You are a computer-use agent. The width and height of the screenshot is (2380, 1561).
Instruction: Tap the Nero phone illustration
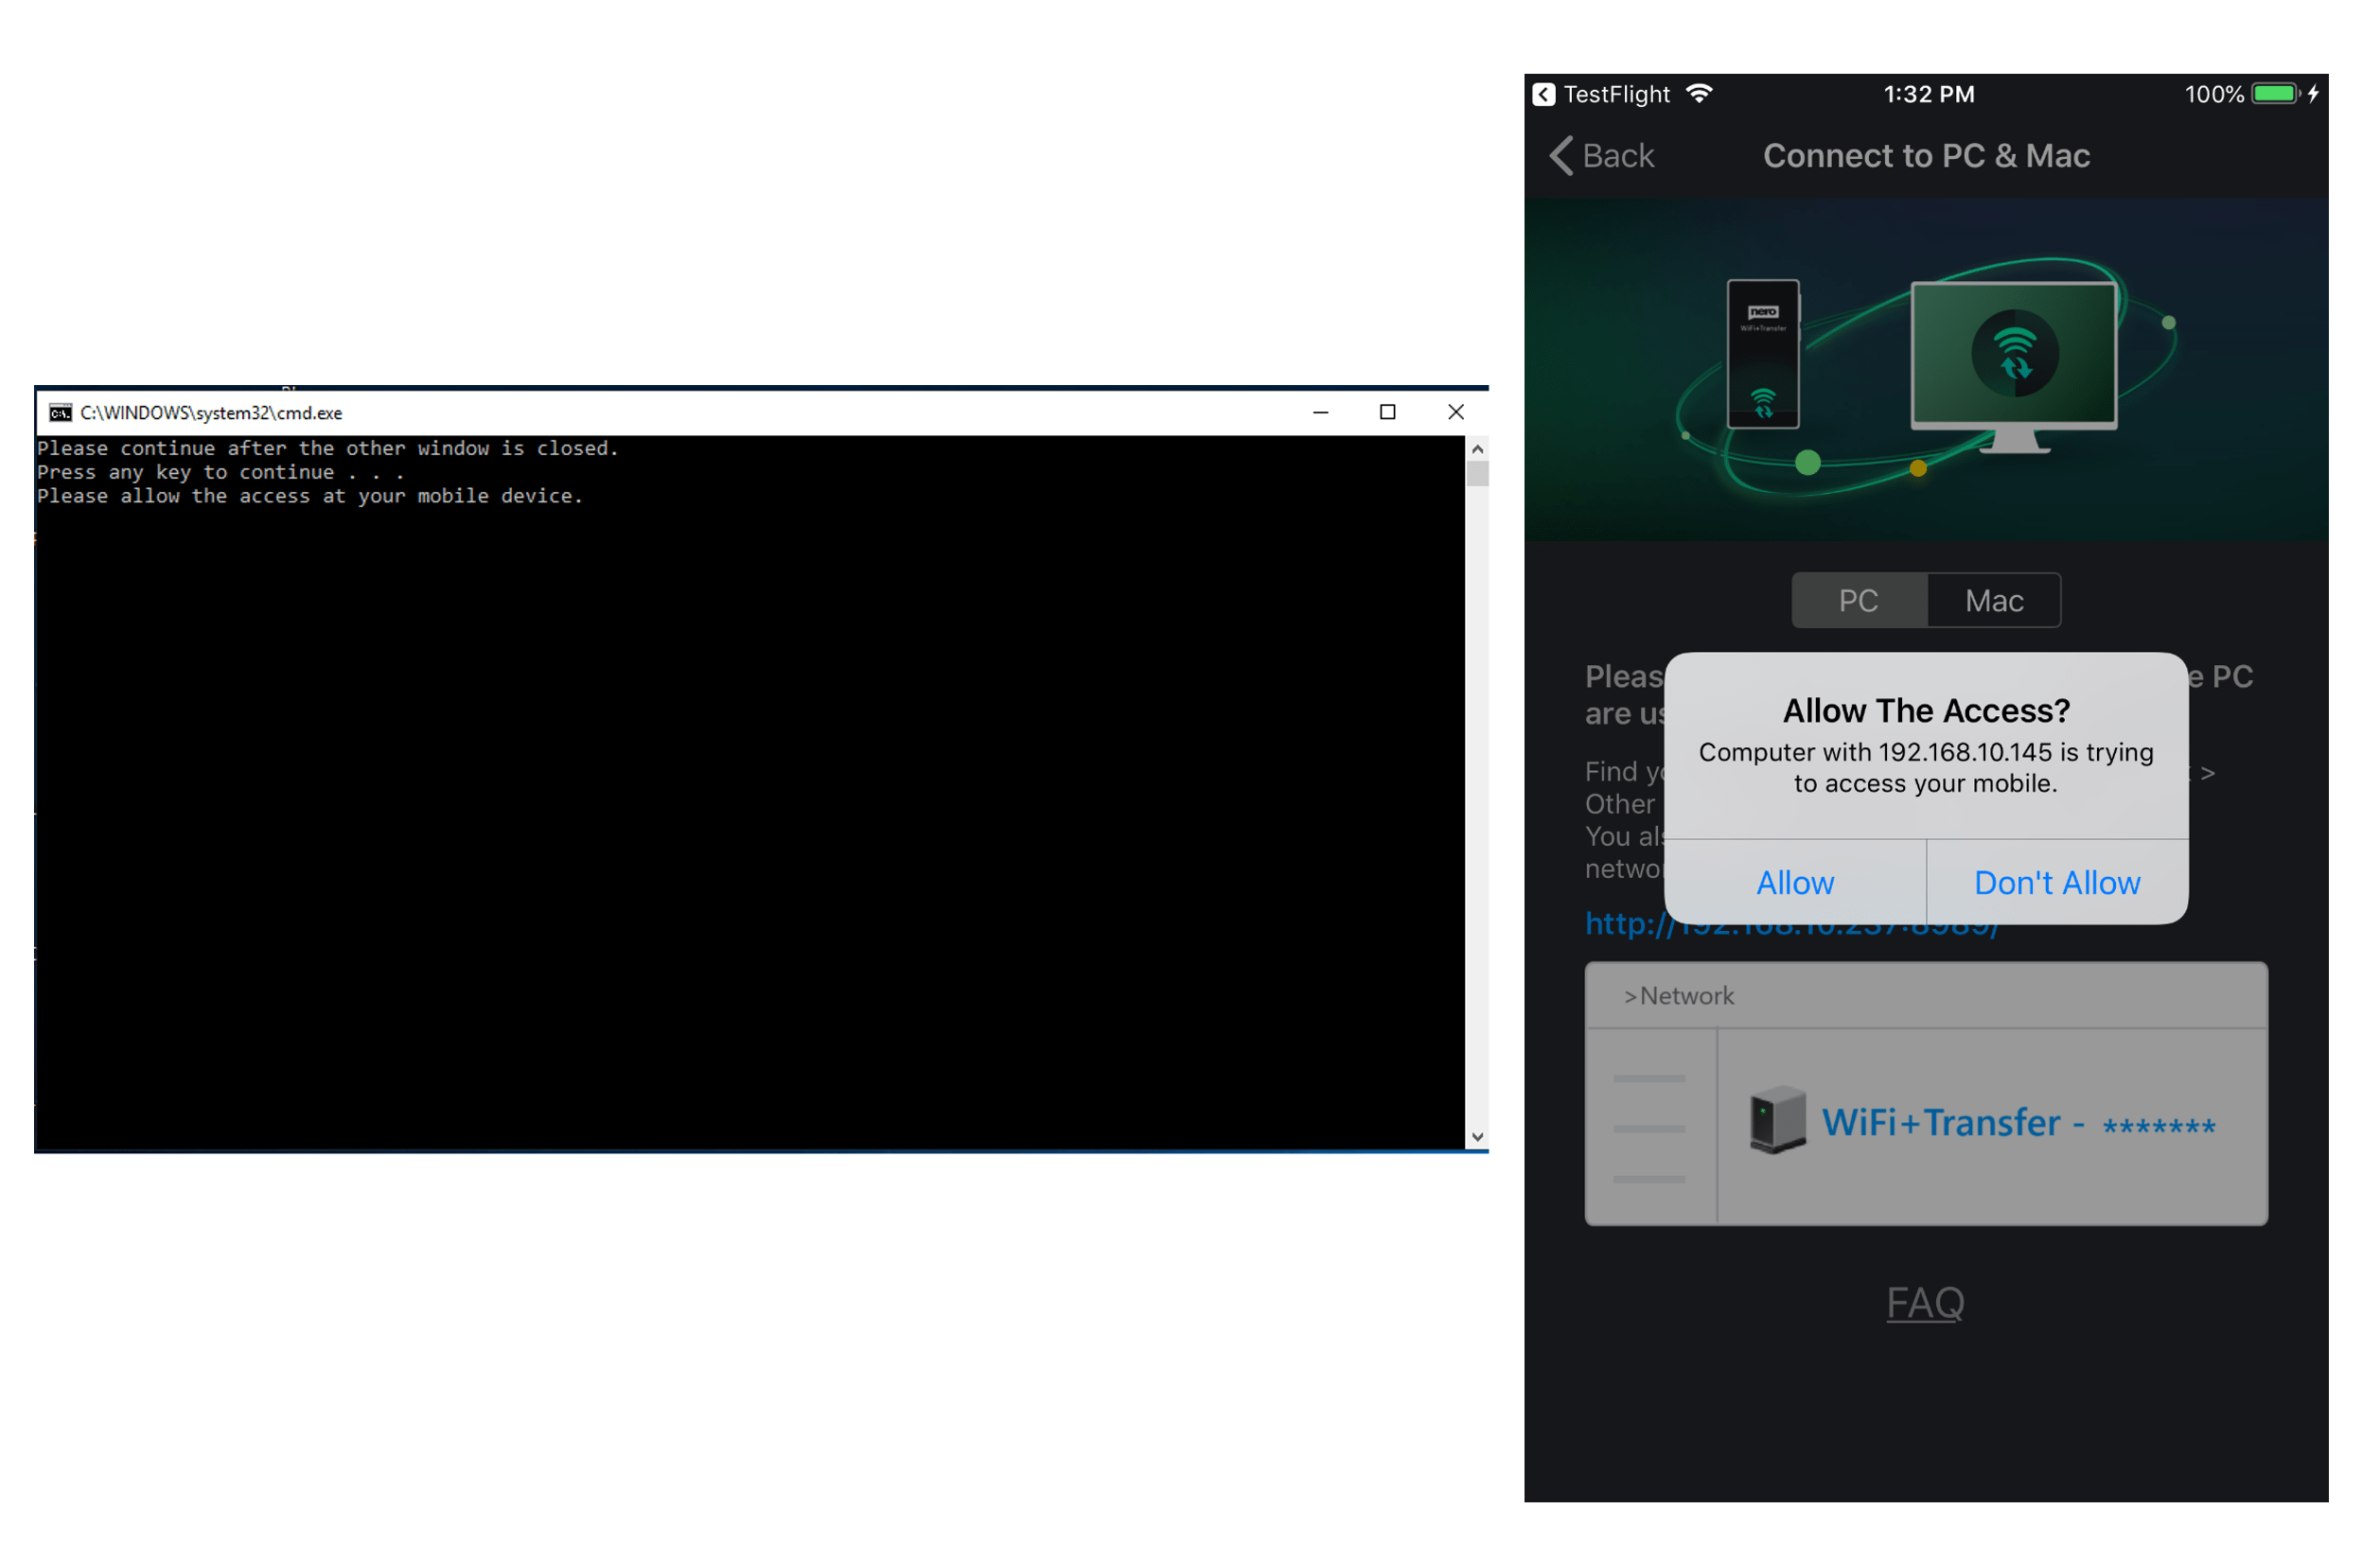[1763, 354]
